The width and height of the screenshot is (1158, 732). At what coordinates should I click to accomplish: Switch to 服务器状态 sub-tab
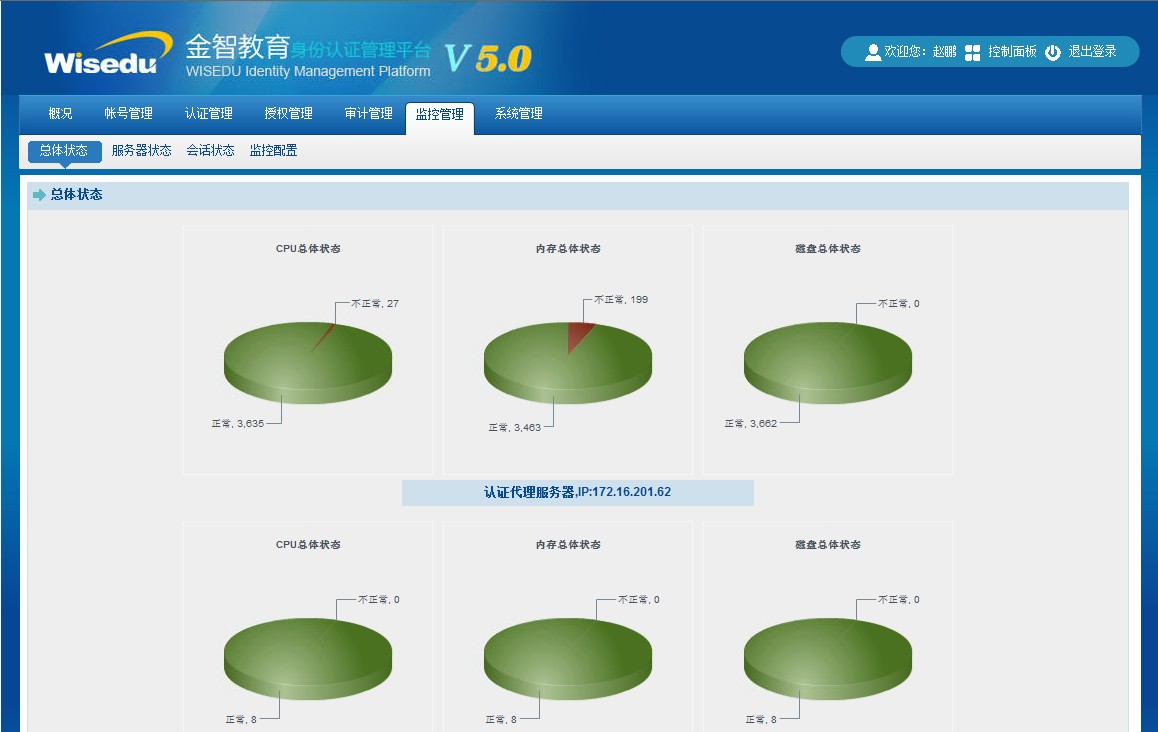point(141,151)
